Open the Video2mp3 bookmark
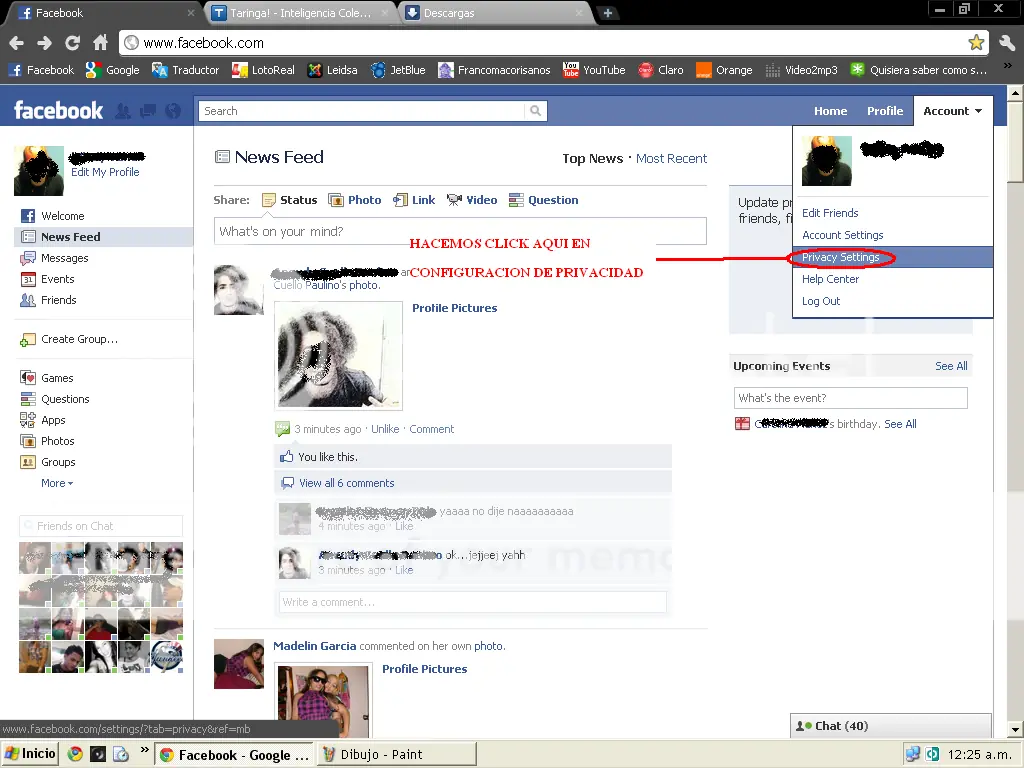Viewport: 1024px width, 768px height. (801, 70)
